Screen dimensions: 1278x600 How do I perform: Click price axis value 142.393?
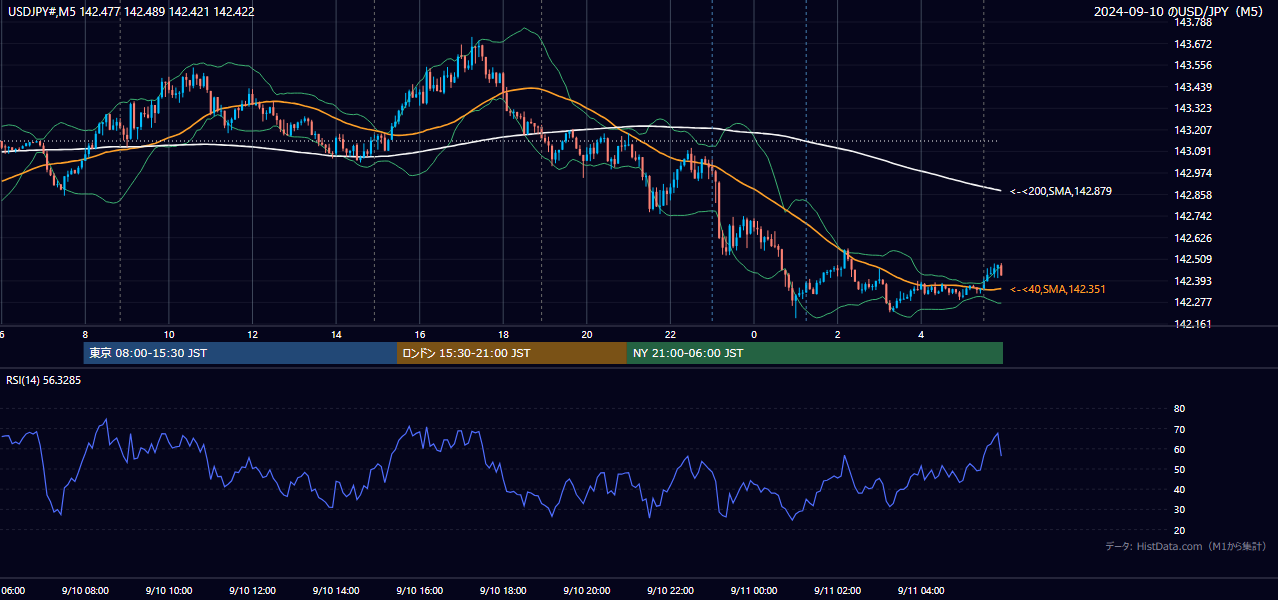click(x=1194, y=281)
